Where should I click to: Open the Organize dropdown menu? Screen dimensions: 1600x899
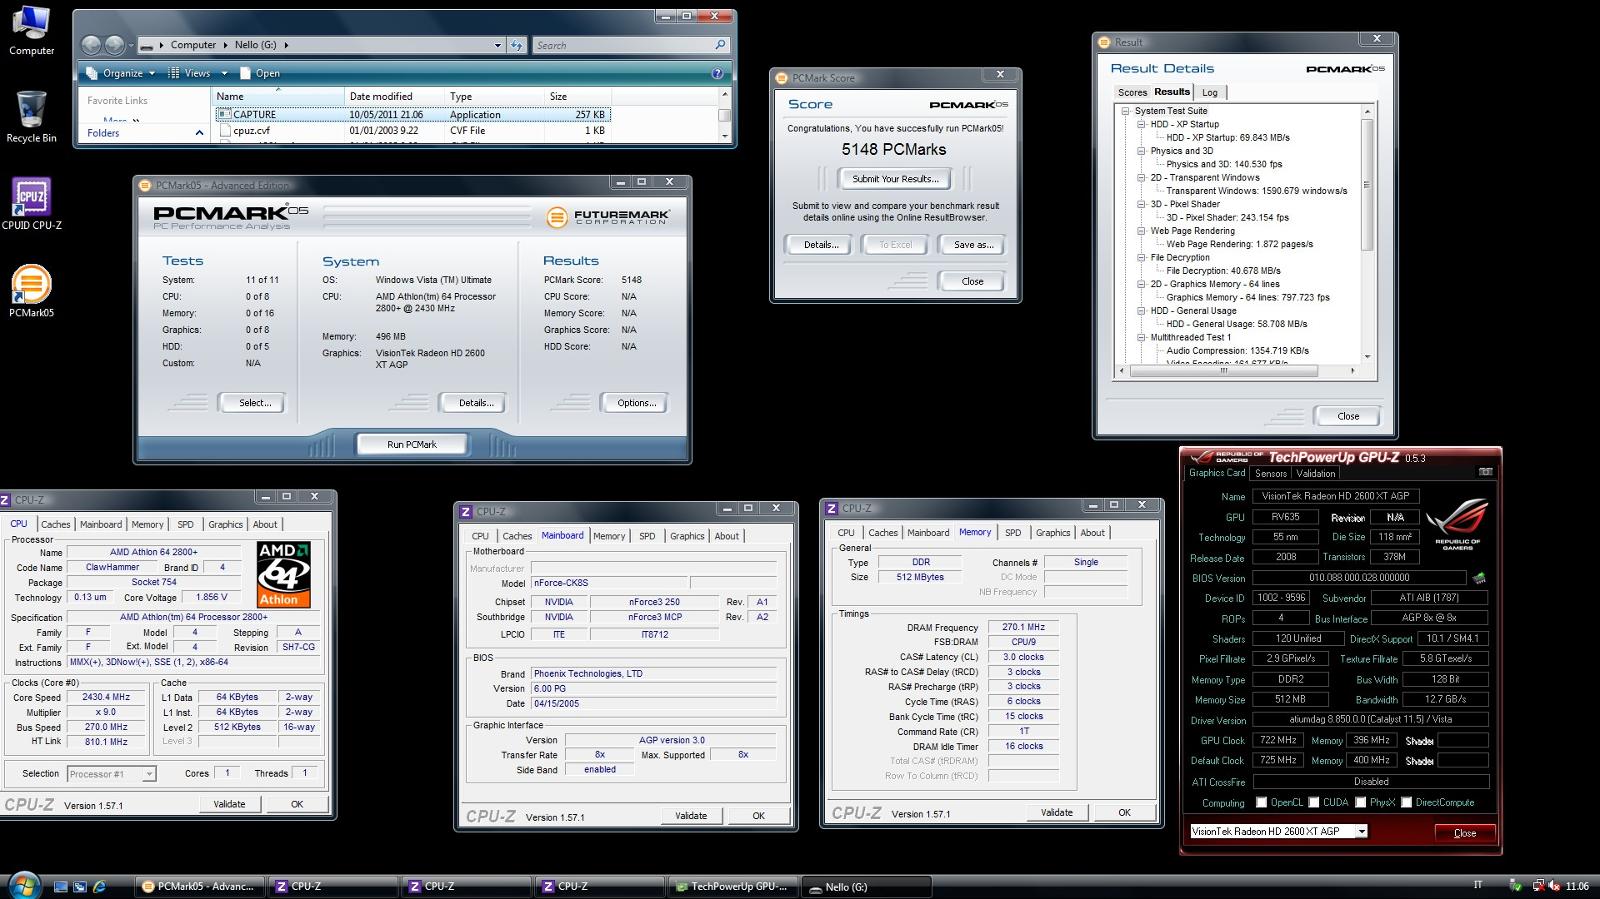pyautogui.click(x=122, y=73)
